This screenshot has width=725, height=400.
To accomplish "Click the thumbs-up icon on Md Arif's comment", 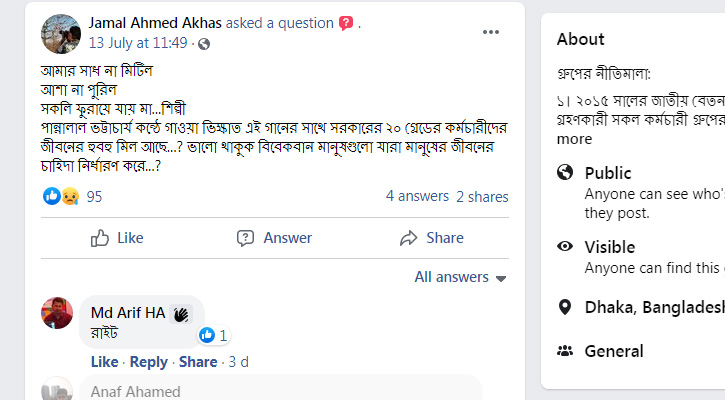I will click(207, 335).
